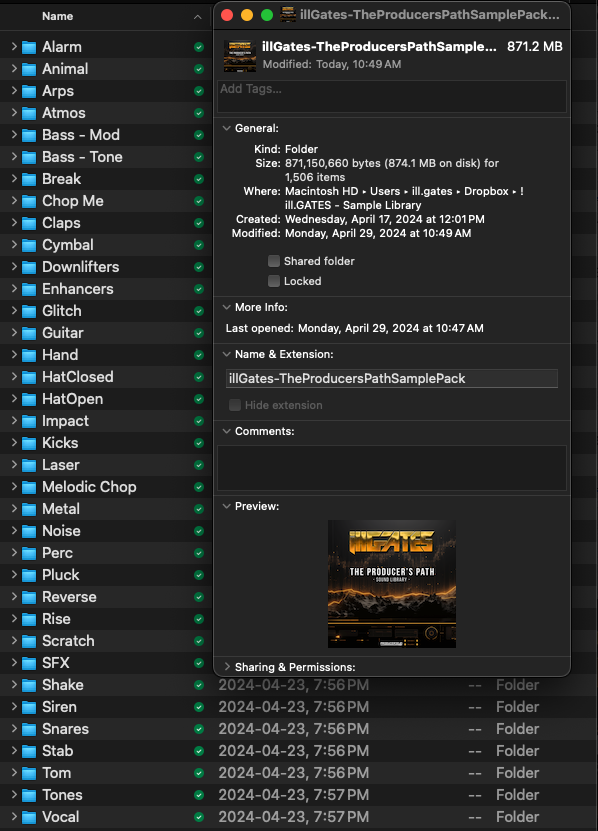Click the sync status badge for Cymbal
The image size is (598, 831).
[x=199, y=245]
